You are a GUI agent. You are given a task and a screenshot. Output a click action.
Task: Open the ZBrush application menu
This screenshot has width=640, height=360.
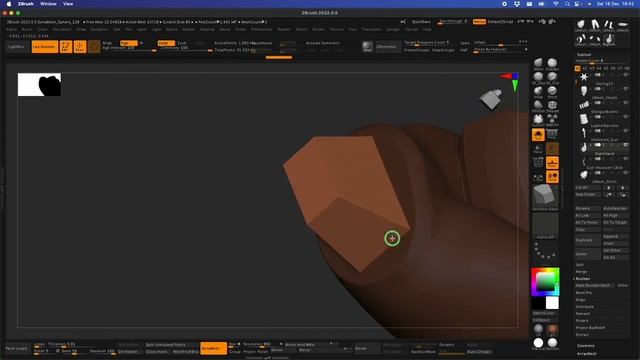25,4
